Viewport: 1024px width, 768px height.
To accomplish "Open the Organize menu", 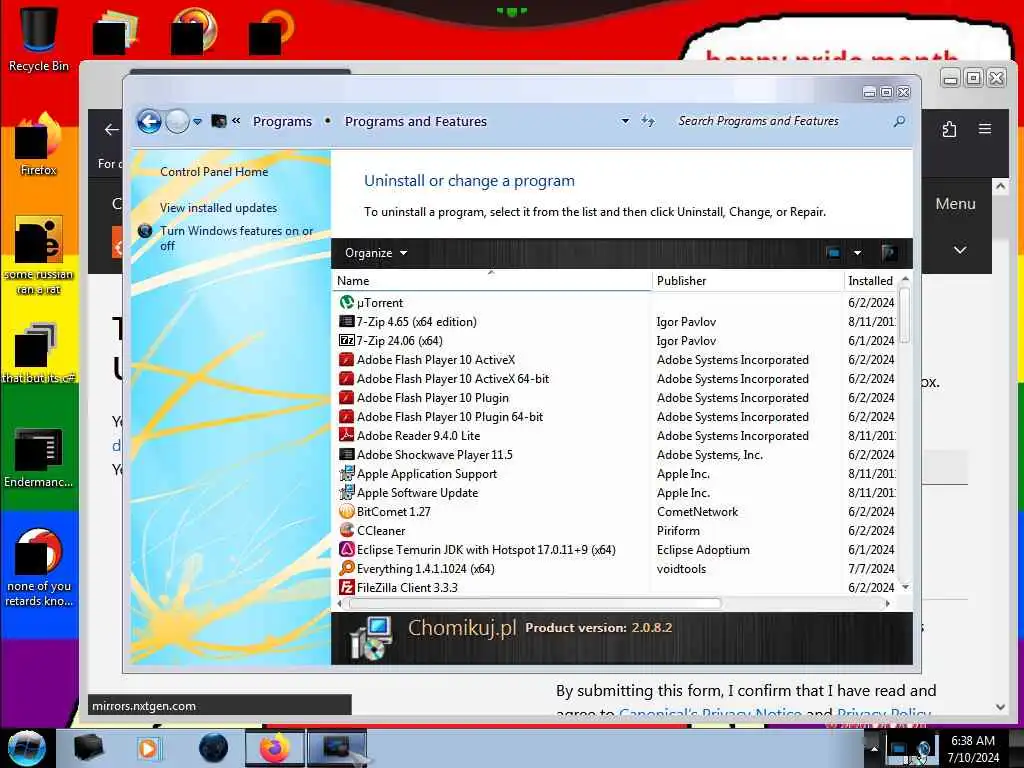I will [x=376, y=253].
